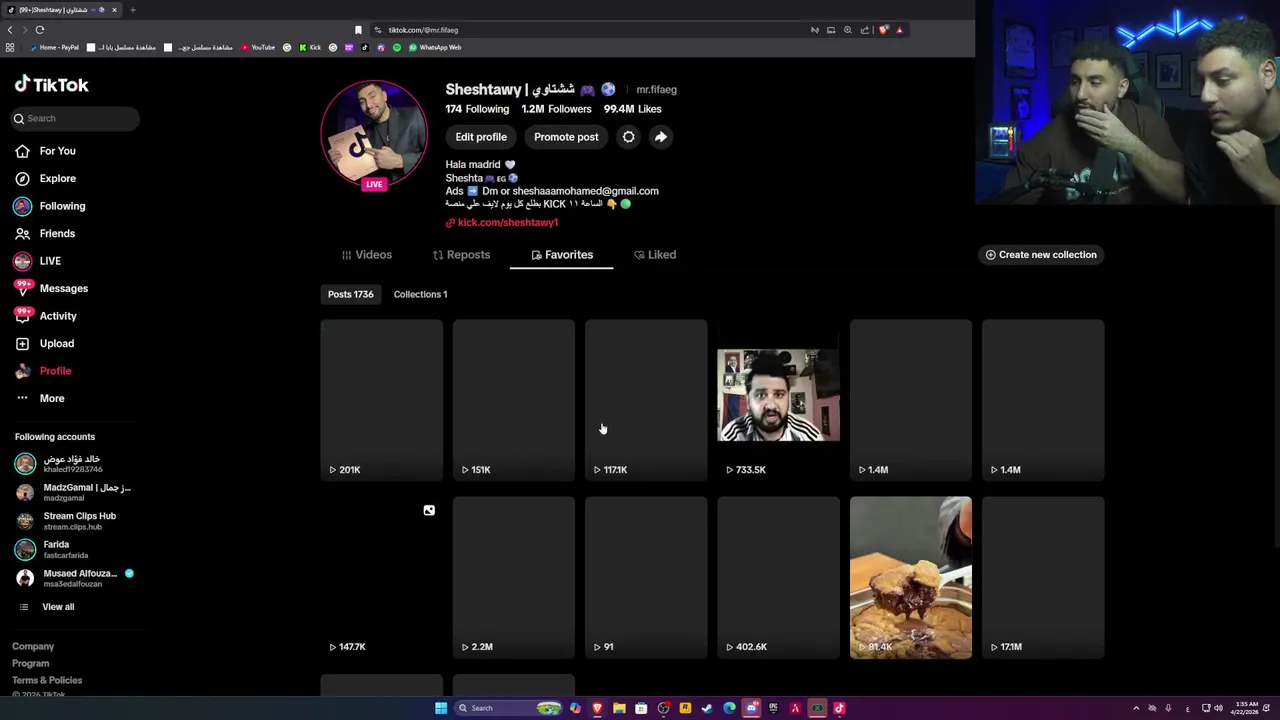Switch to Liked tab
This screenshot has height=720, width=1280.
click(x=655, y=255)
